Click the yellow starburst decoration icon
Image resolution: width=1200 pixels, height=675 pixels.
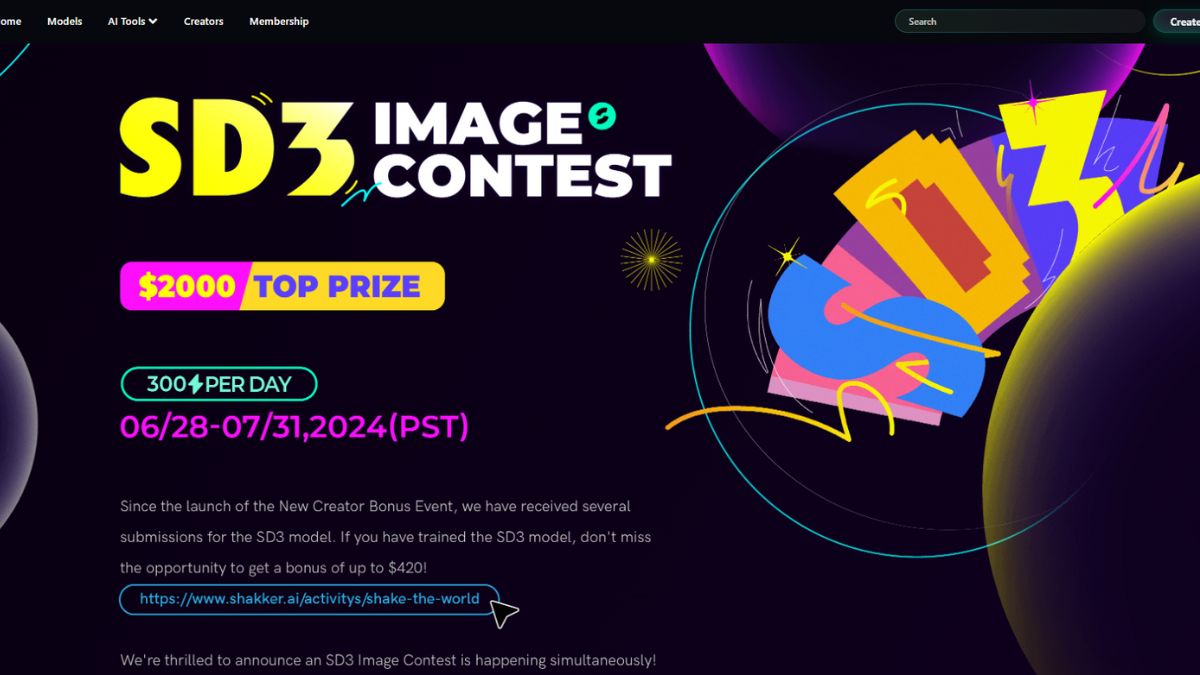click(x=651, y=260)
